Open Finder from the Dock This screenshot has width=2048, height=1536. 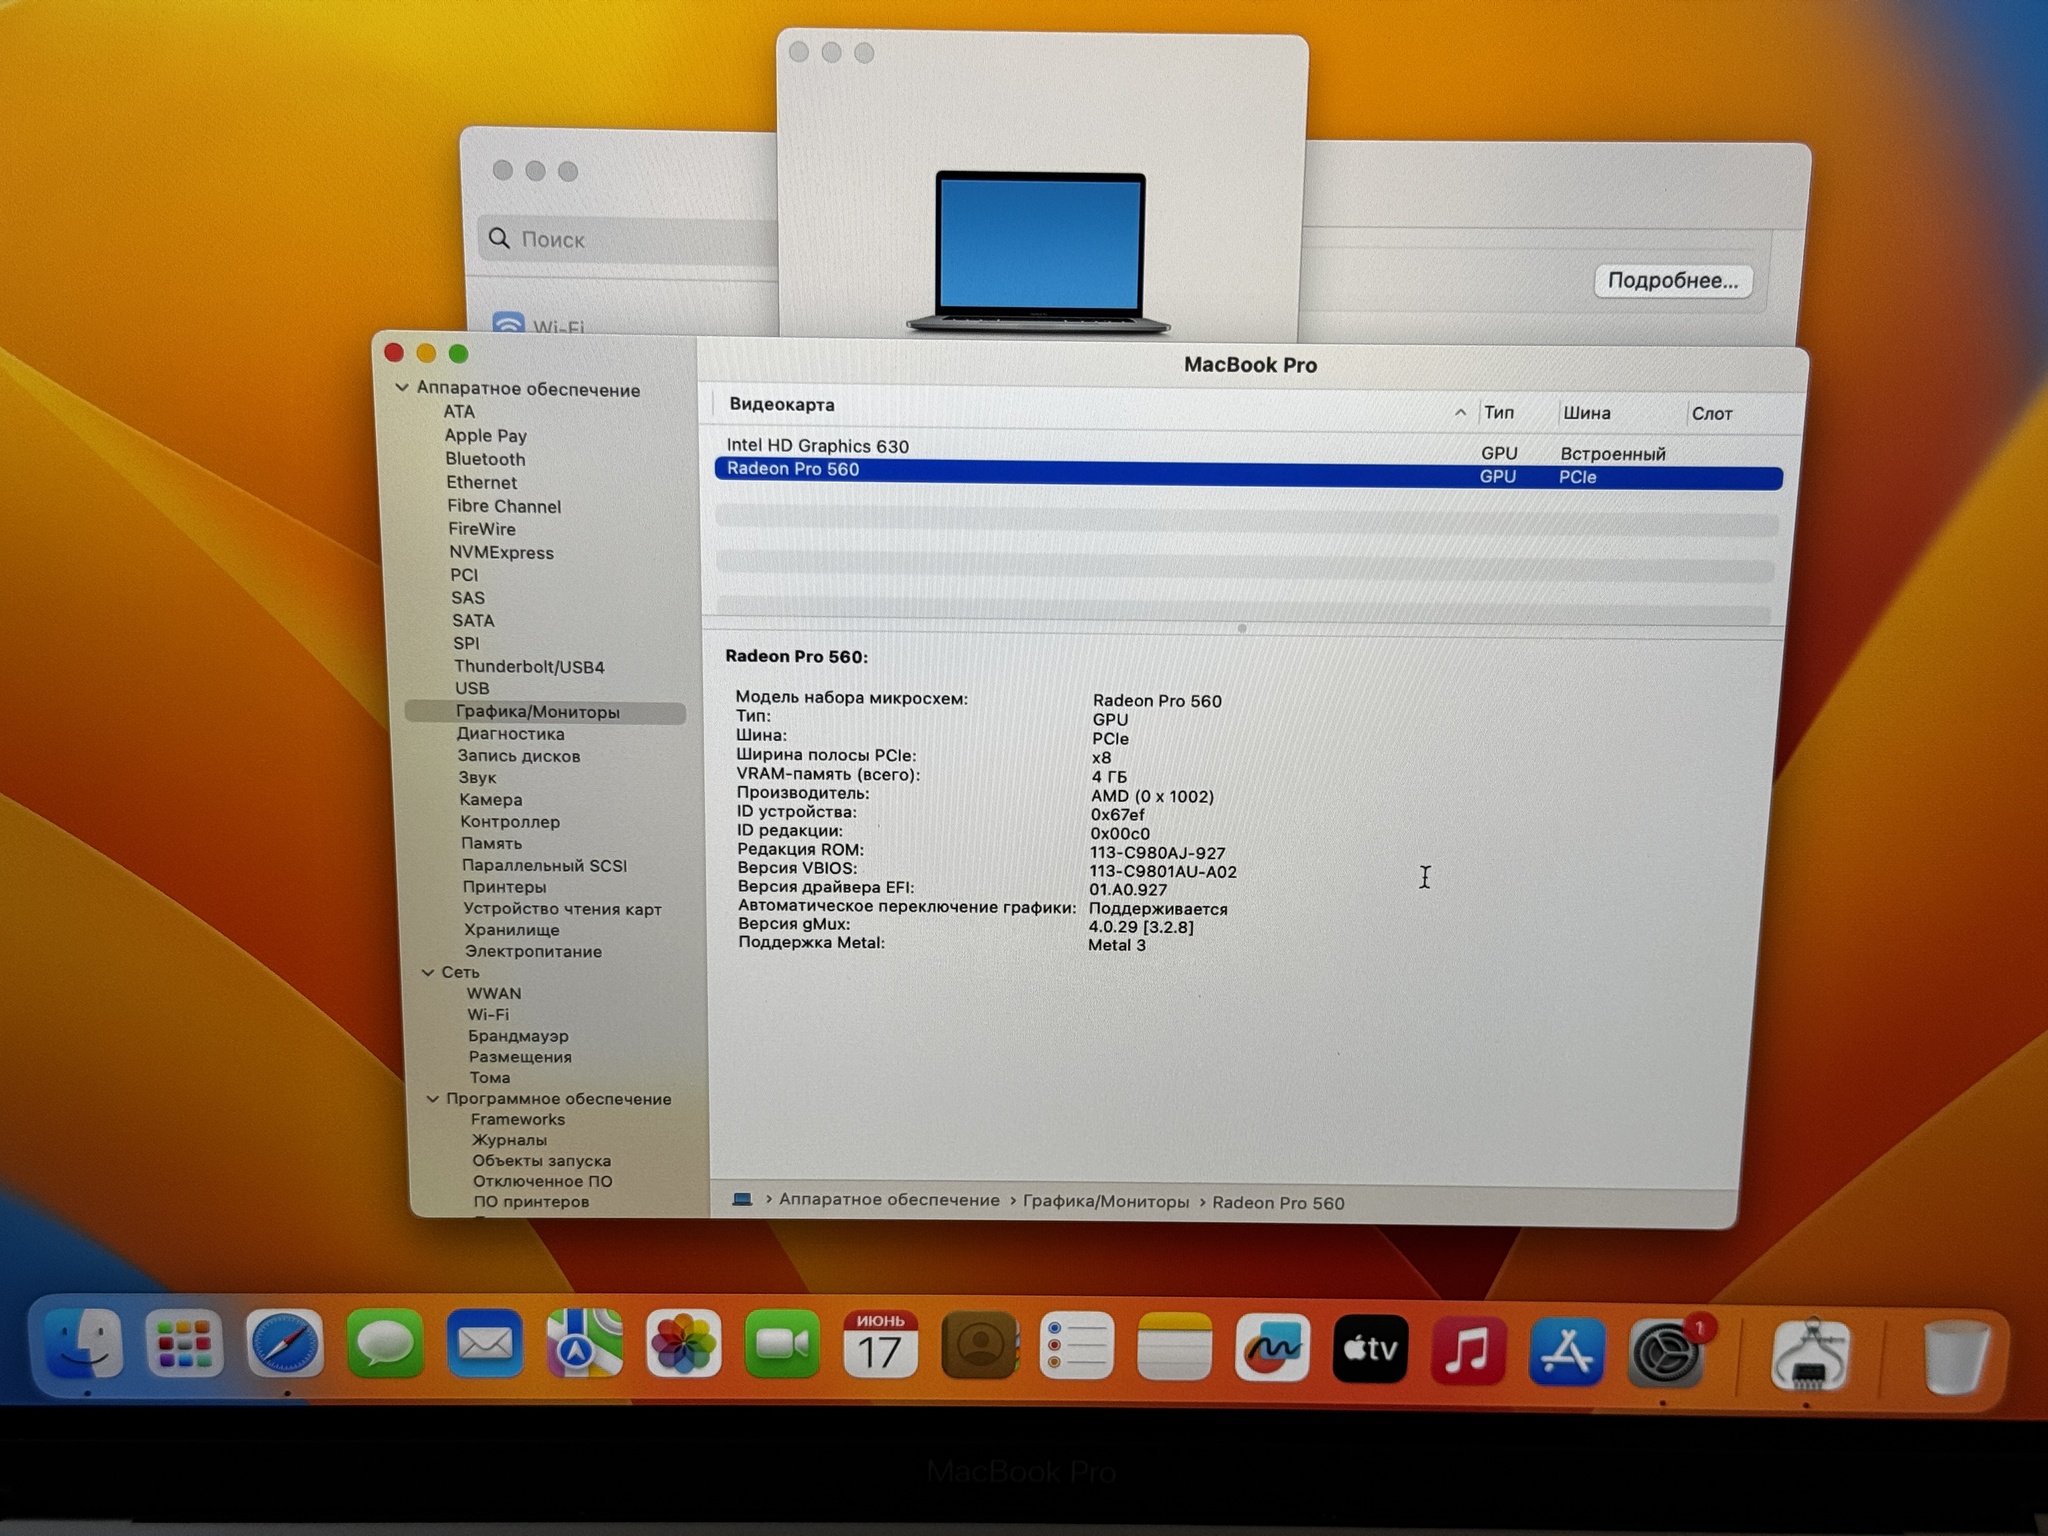click(84, 1346)
